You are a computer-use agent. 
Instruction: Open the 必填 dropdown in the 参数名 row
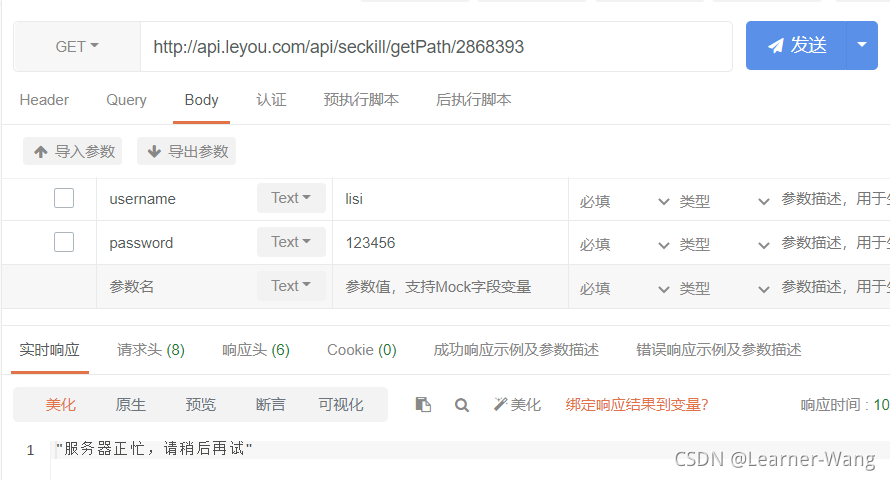coord(624,289)
